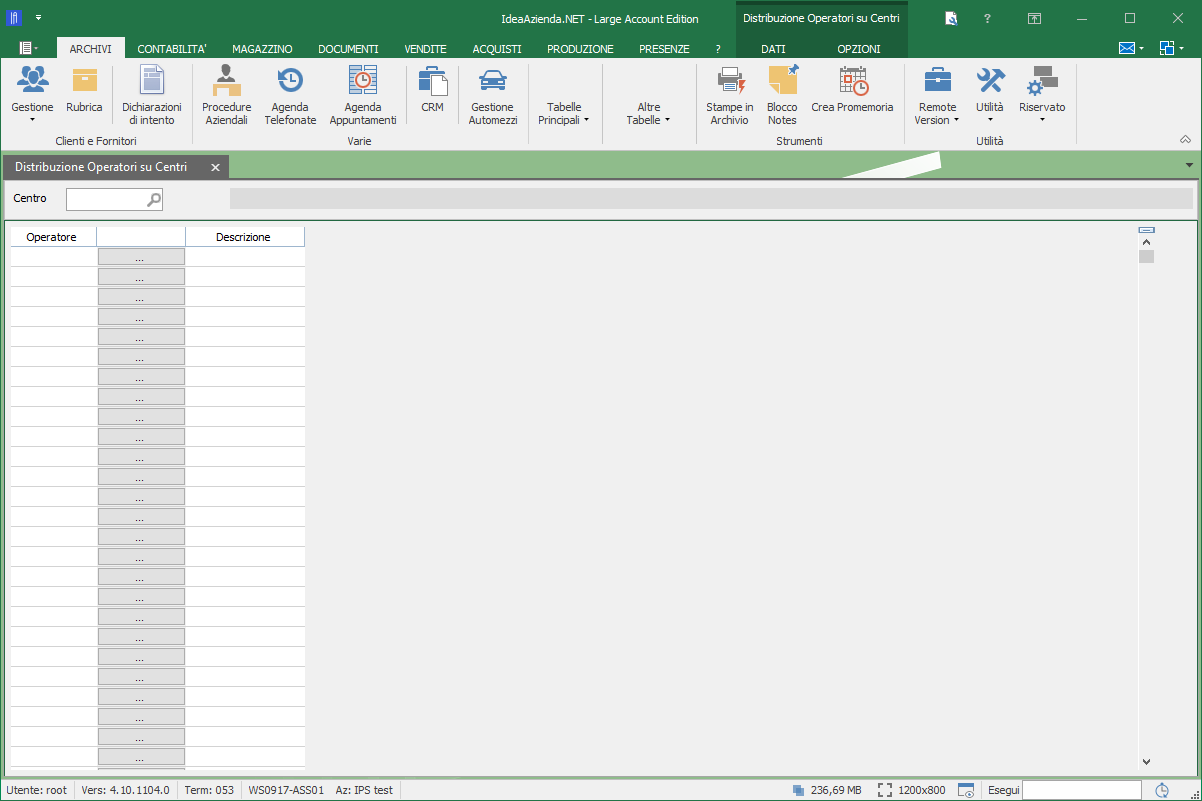Open the document tabs list arrow
Screen dimensions: 1202x801
(1189, 165)
